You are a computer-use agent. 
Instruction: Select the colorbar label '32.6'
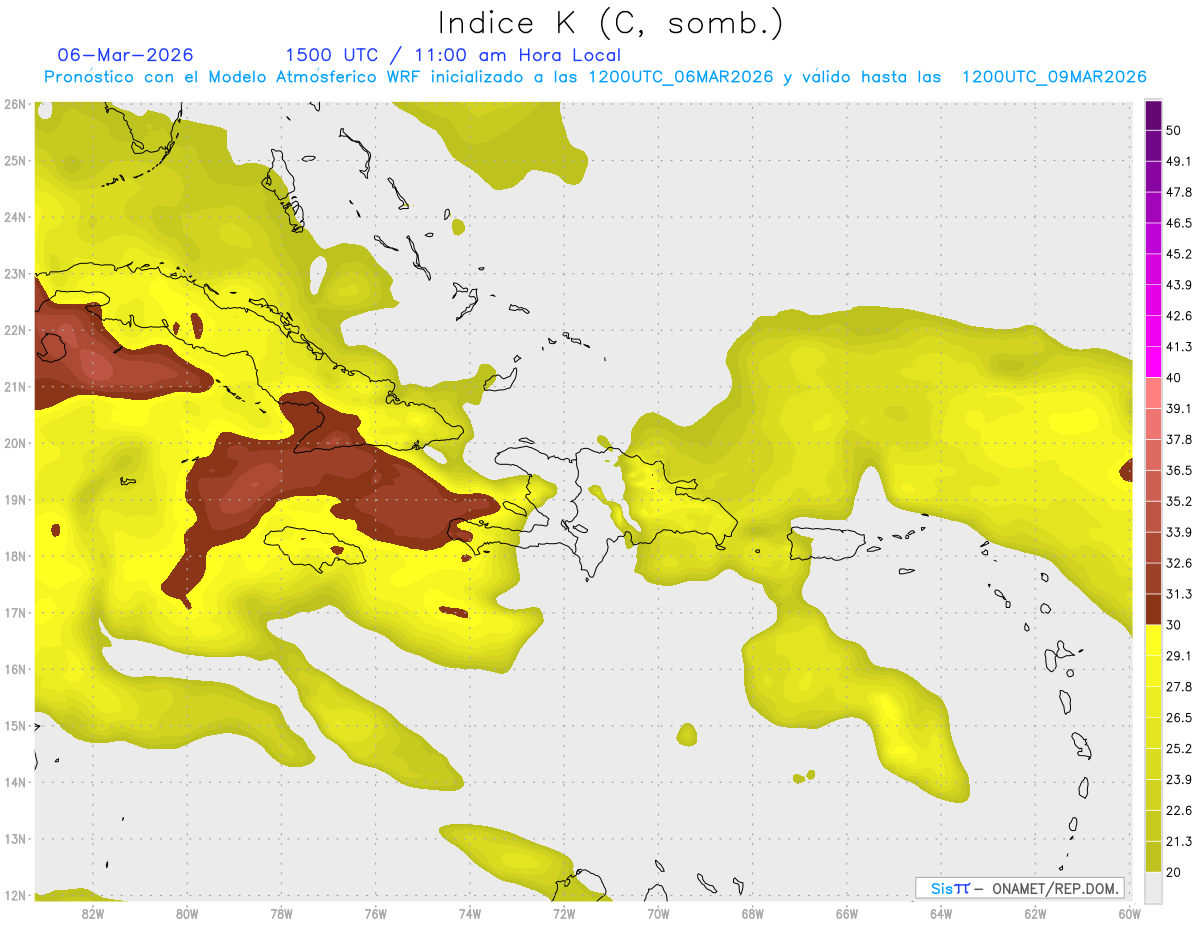[1179, 563]
